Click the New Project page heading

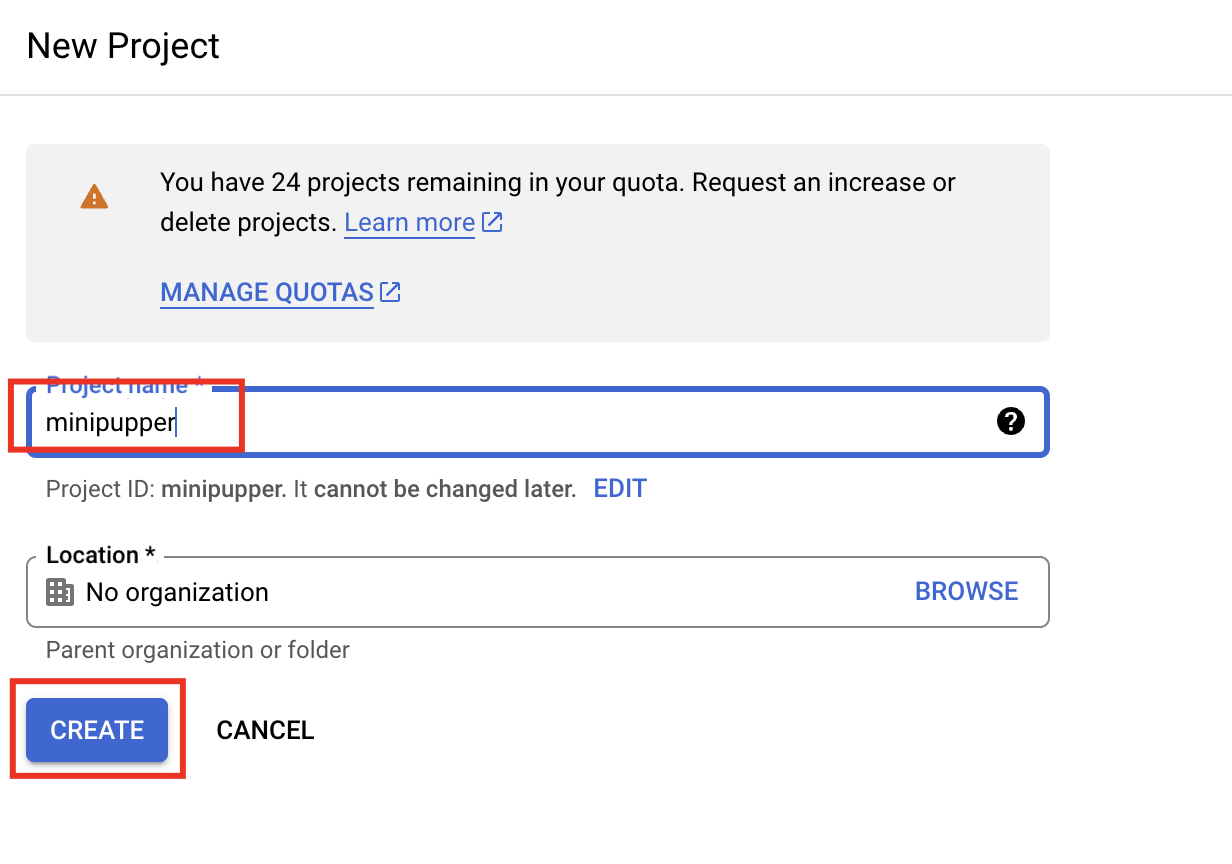click(122, 45)
